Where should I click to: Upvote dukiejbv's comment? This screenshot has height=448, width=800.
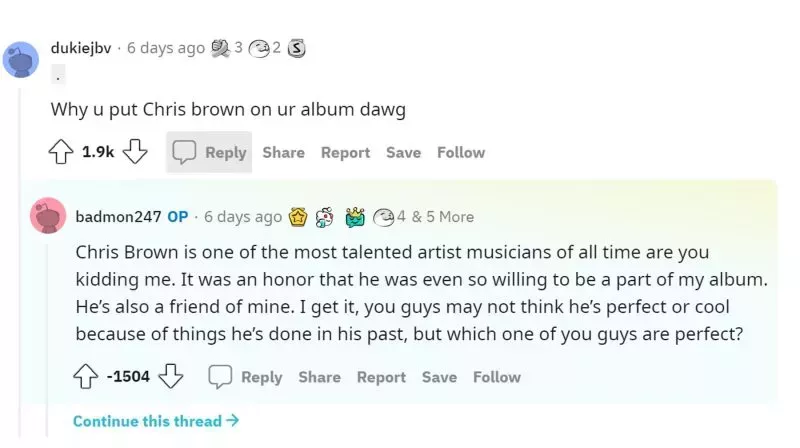61,152
